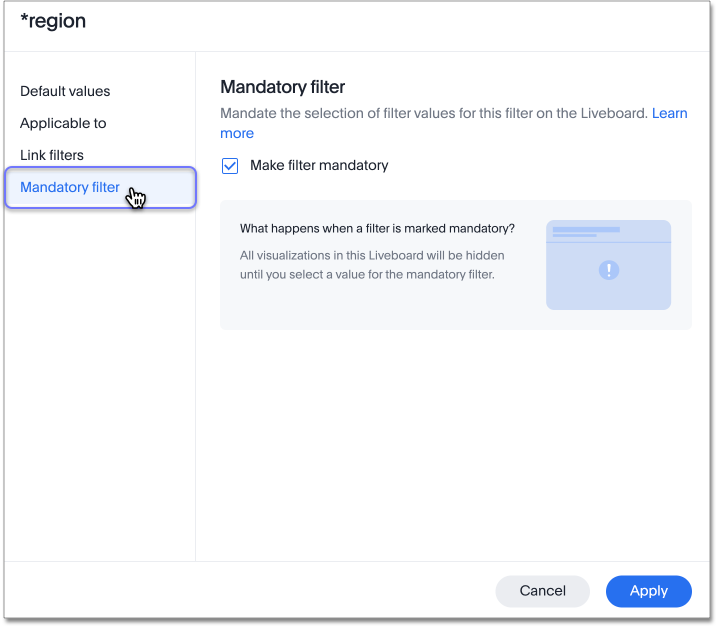
Task: Open the Learn more link
Action: [669, 113]
